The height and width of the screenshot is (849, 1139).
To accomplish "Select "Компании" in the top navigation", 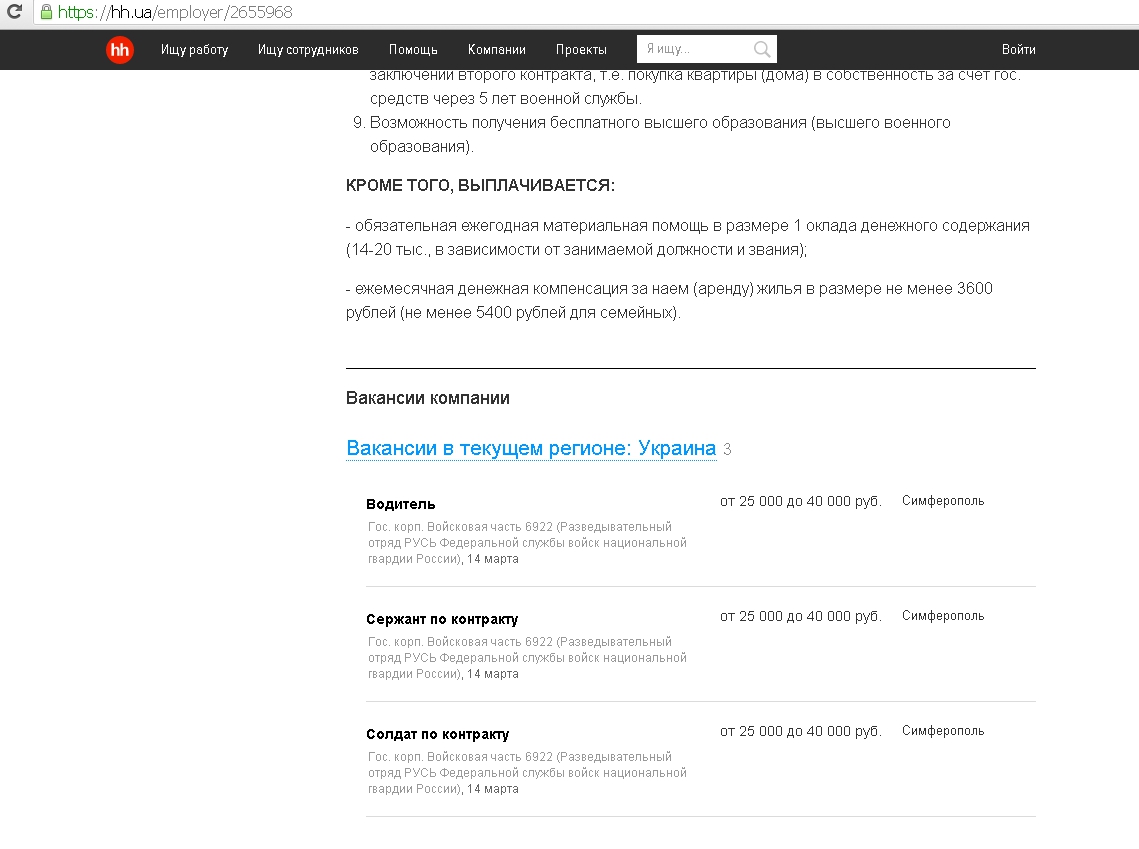I will tap(496, 49).
